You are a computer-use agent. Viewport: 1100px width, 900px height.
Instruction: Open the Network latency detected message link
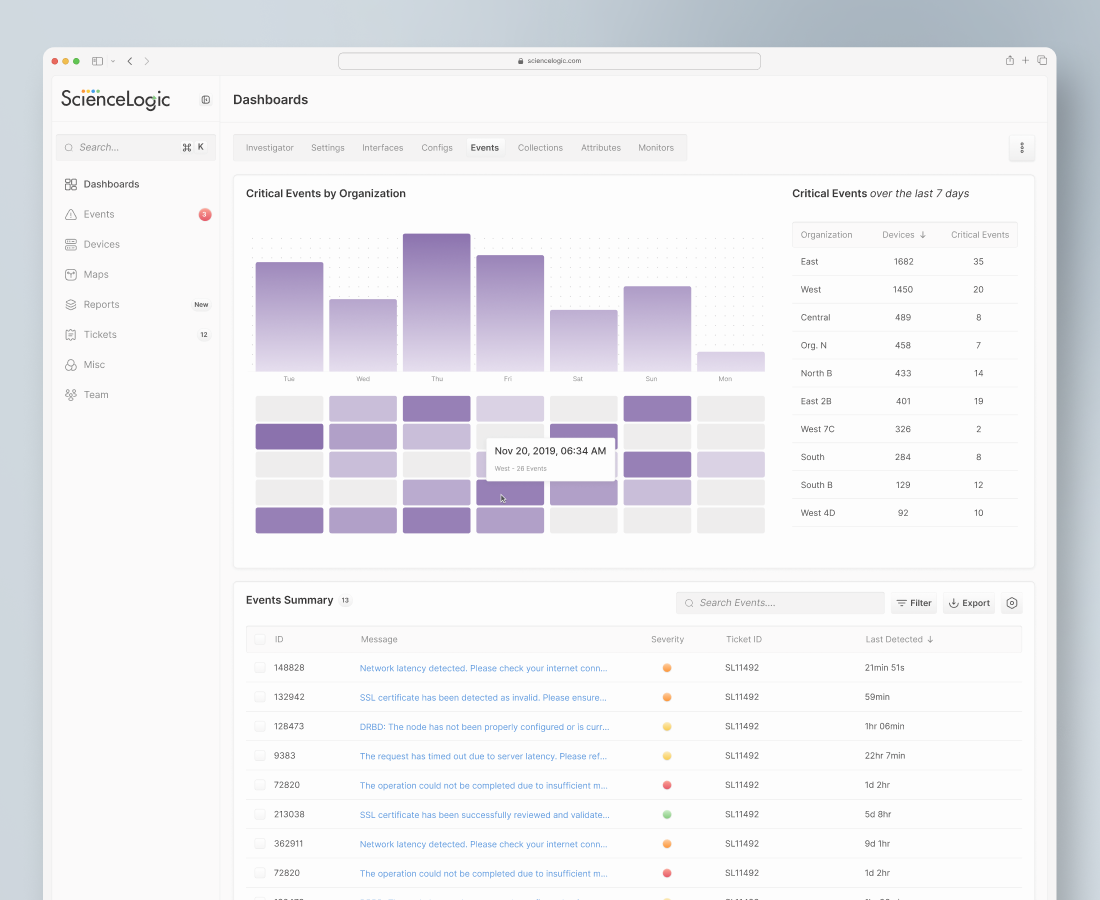(483, 667)
